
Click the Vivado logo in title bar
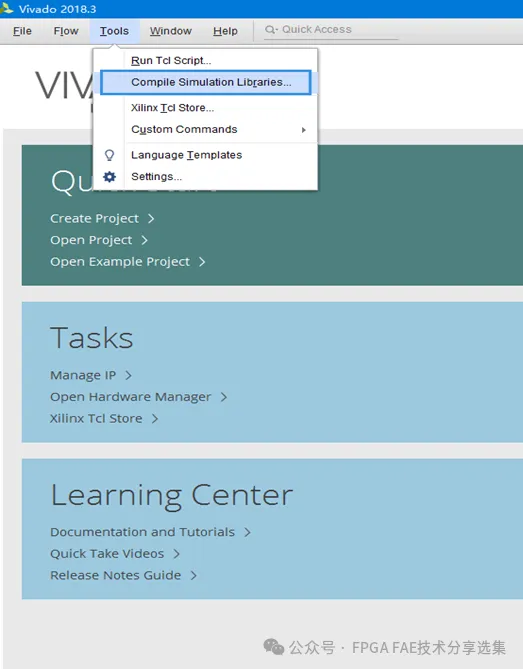pos(7,8)
